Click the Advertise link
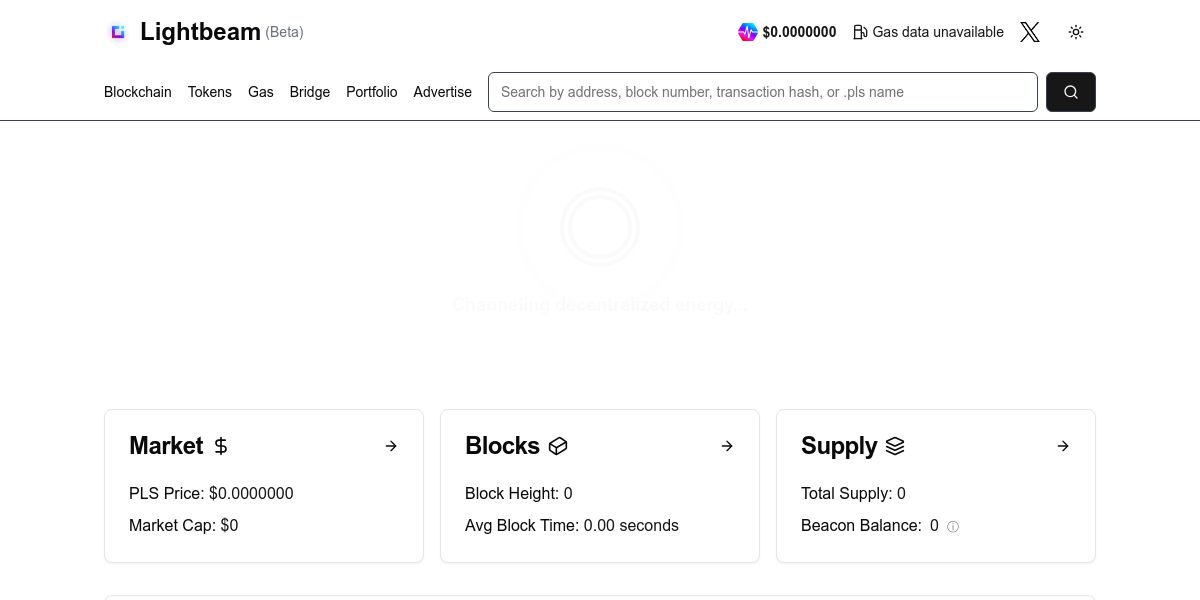The image size is (1200, 600). [x=443, y=92]
